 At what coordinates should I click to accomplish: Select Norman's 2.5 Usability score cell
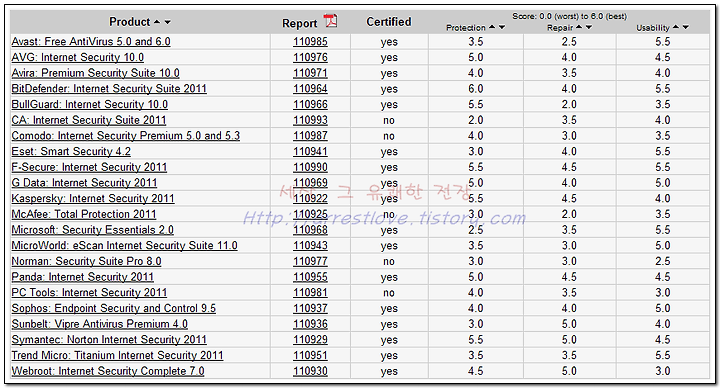point(663,261)
